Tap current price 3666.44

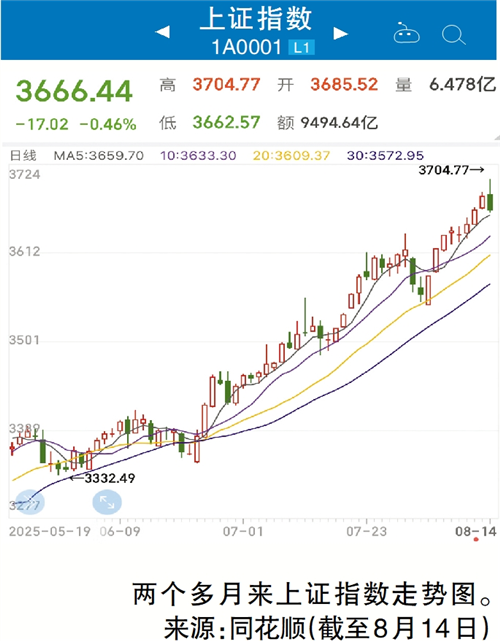click(74, 91)
